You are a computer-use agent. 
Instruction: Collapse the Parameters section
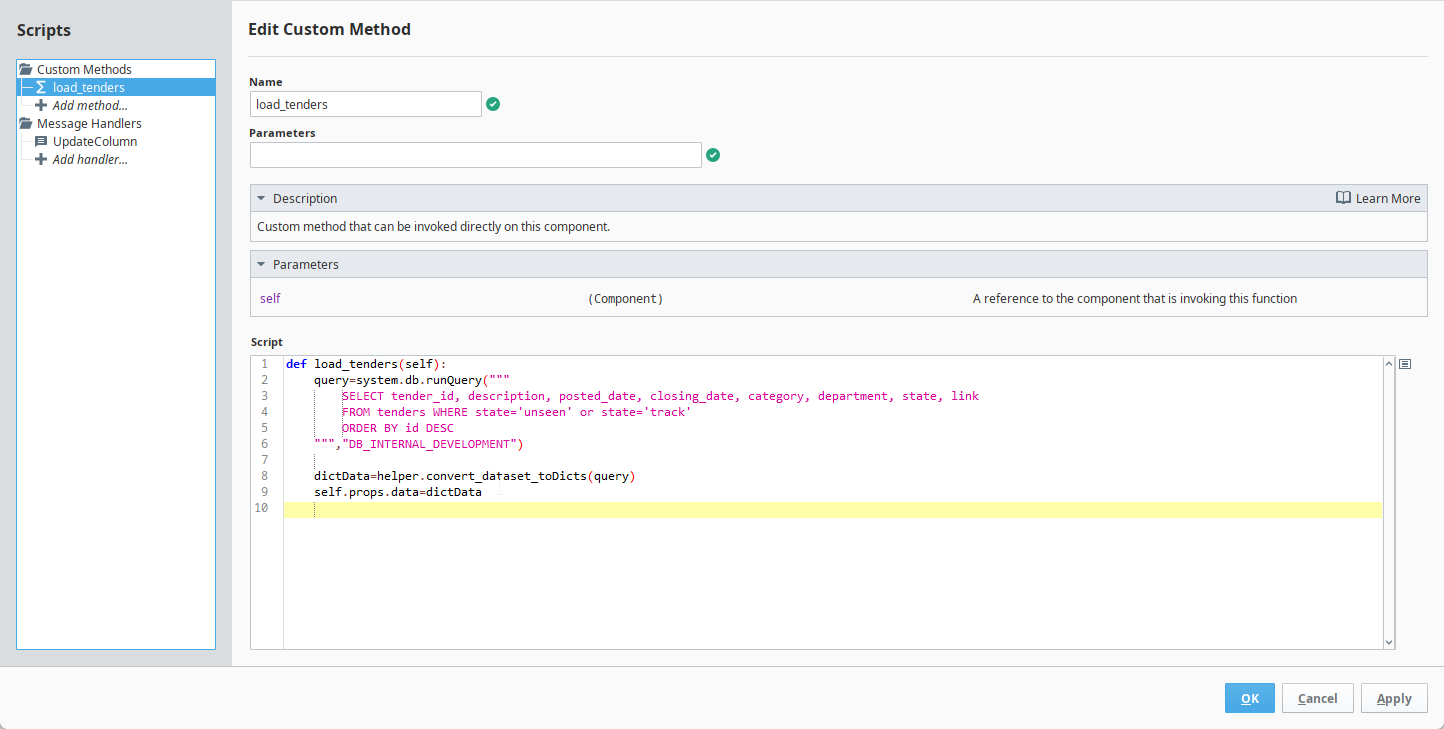[x=261, y=264]
